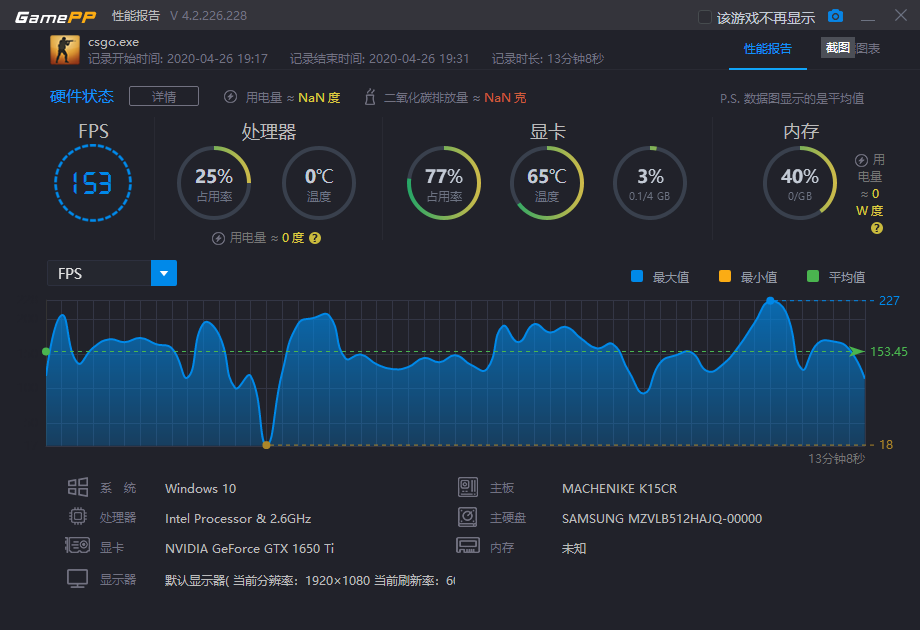Screen dimensions: 920x630
Task: Click the 记录时长: 13分钟8秒 text
Action: coord(547,59)
